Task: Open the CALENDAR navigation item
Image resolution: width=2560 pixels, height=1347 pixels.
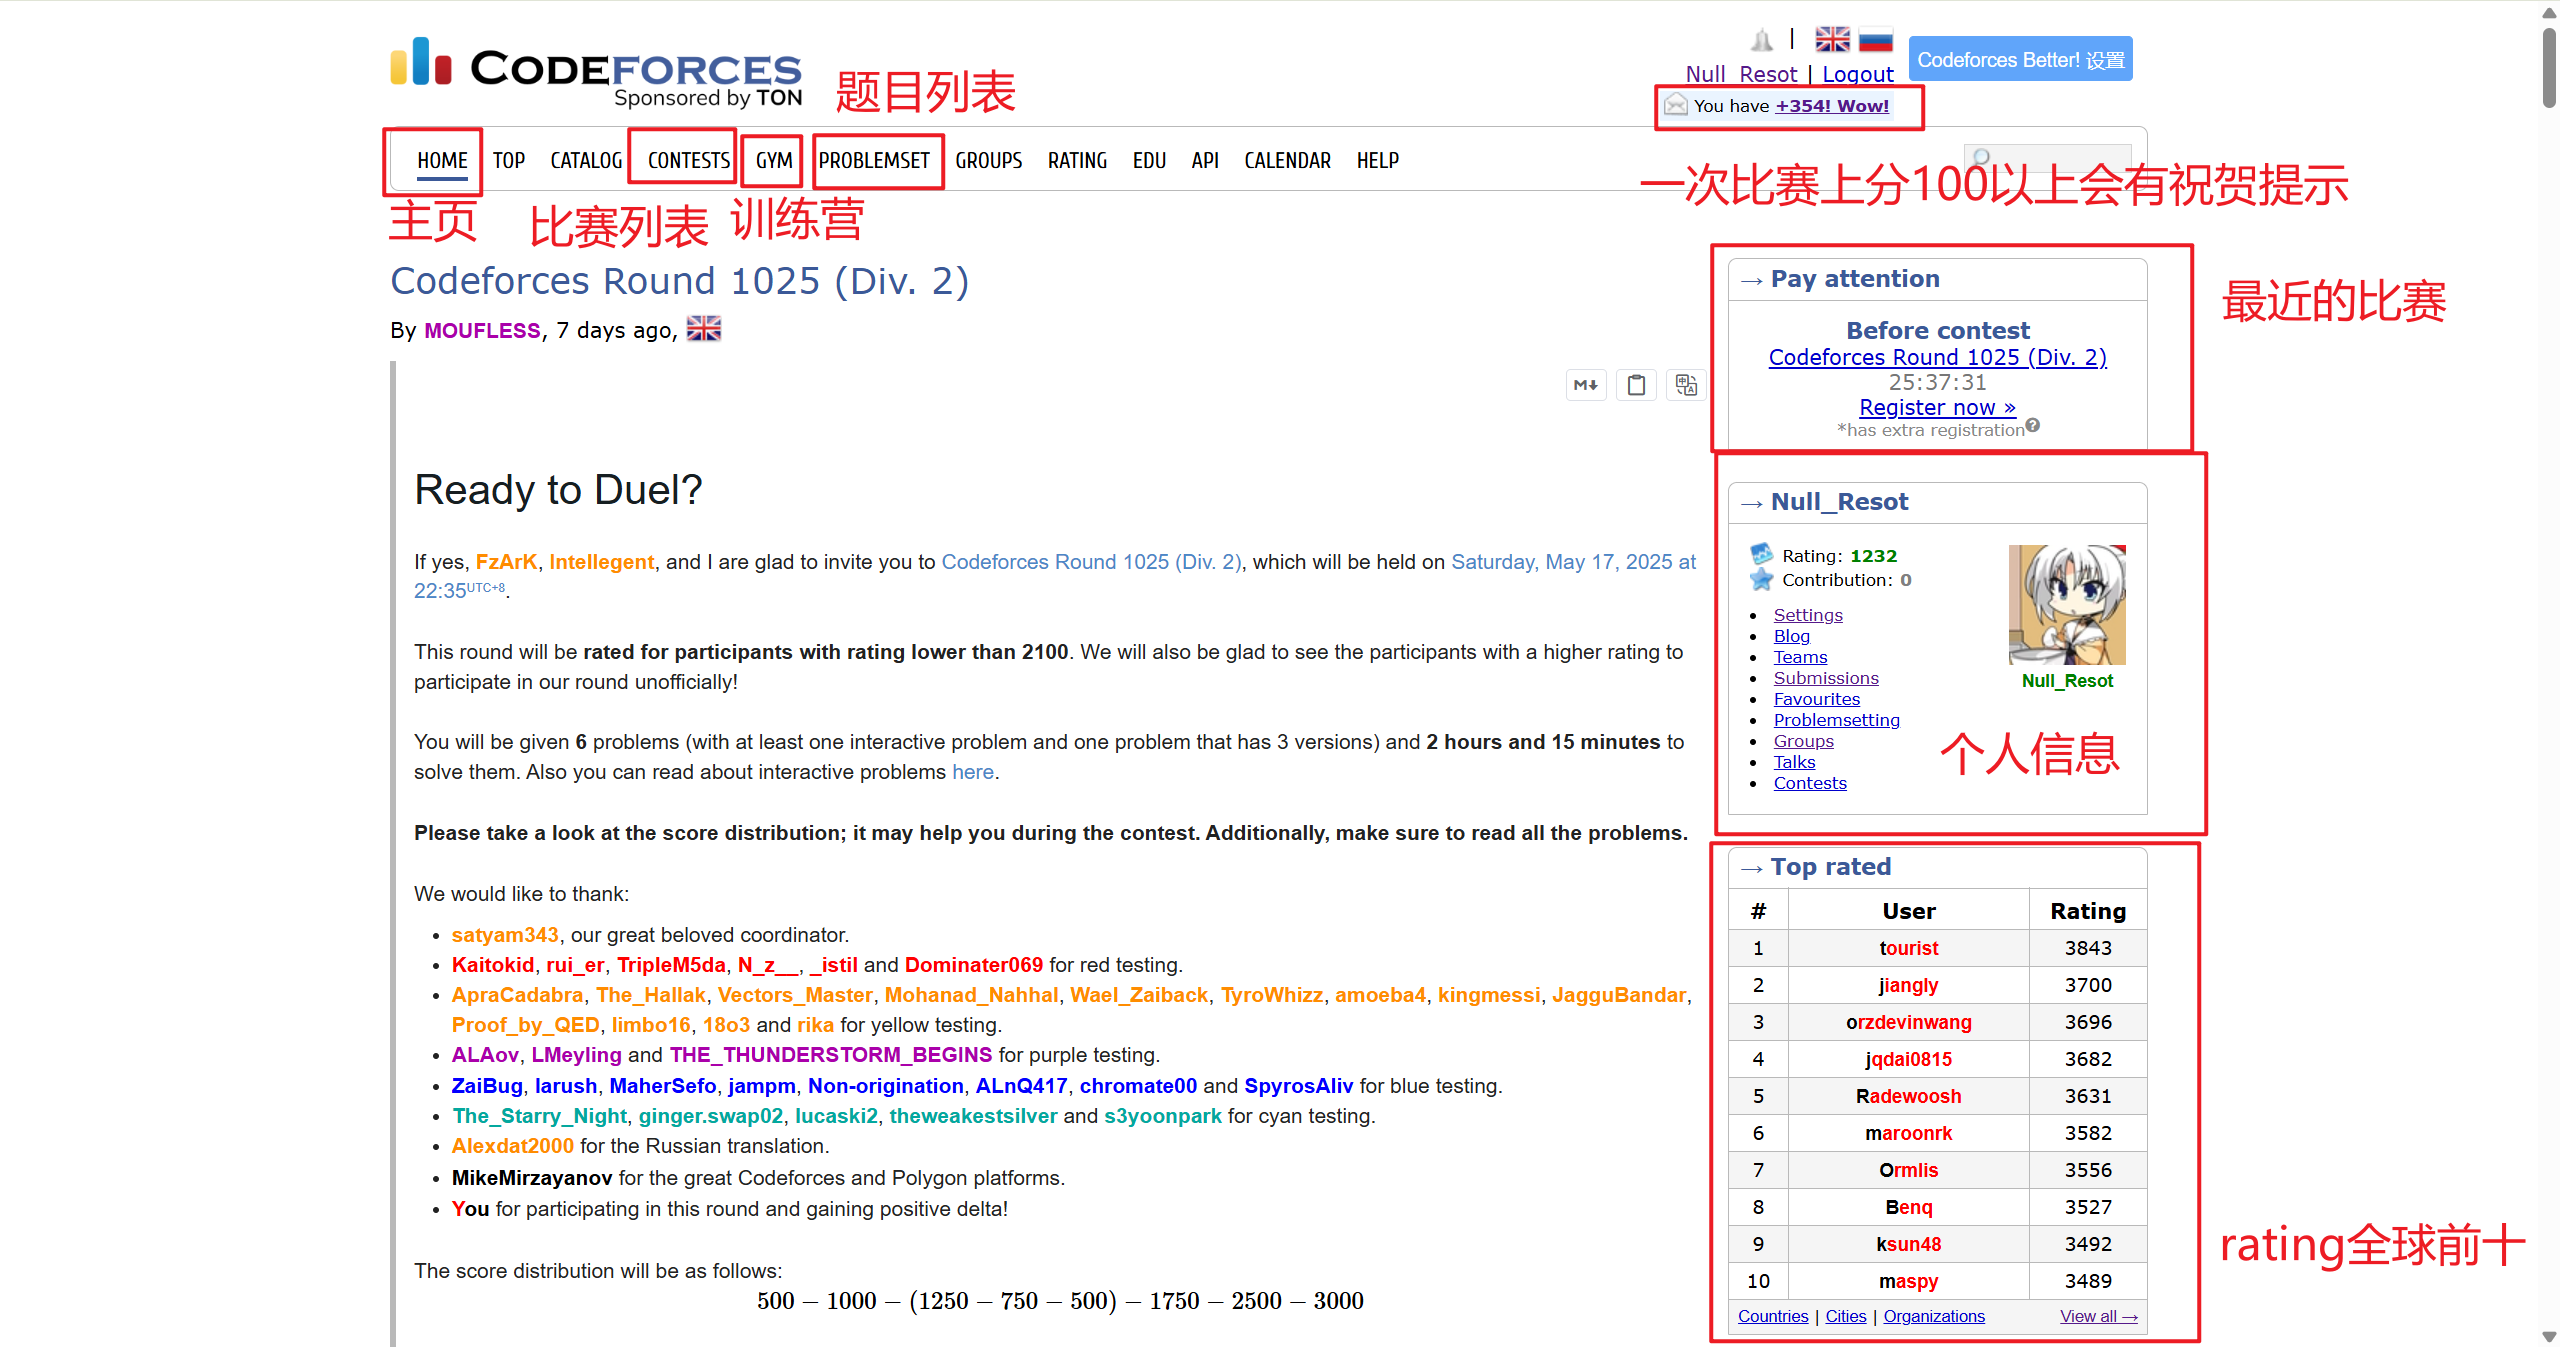Action: pos(1287,160)
